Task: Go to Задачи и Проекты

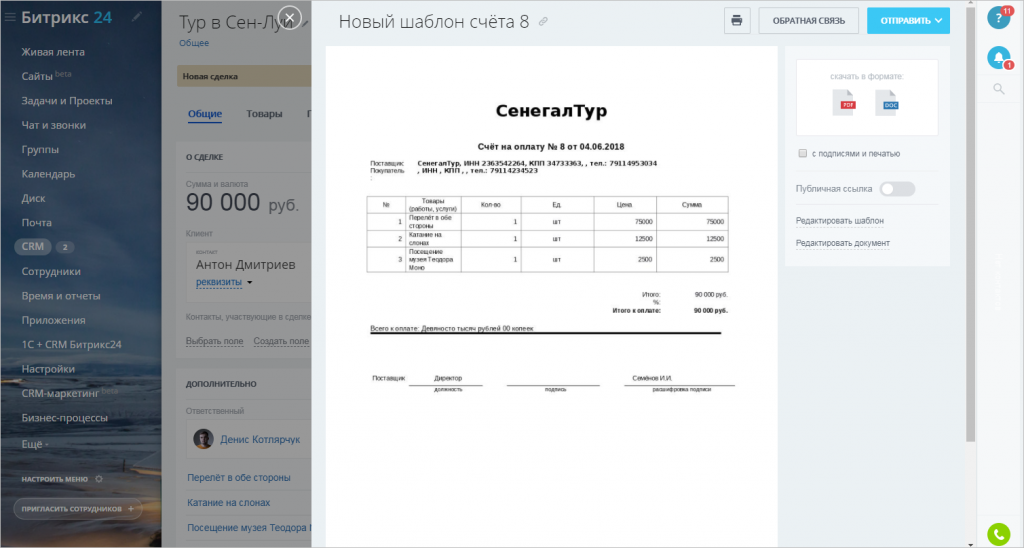Action: coord(67,101)
